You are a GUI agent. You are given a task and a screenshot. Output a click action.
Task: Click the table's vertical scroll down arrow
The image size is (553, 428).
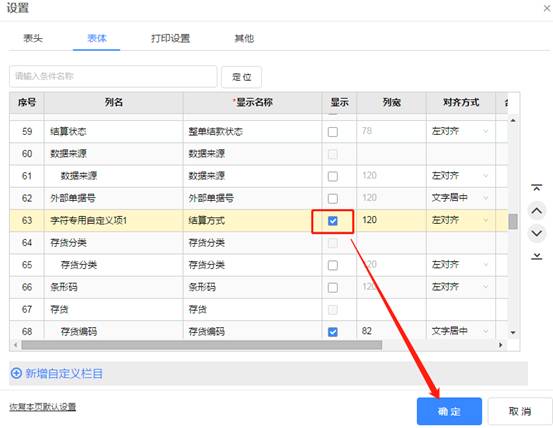(x=513, y=332)
